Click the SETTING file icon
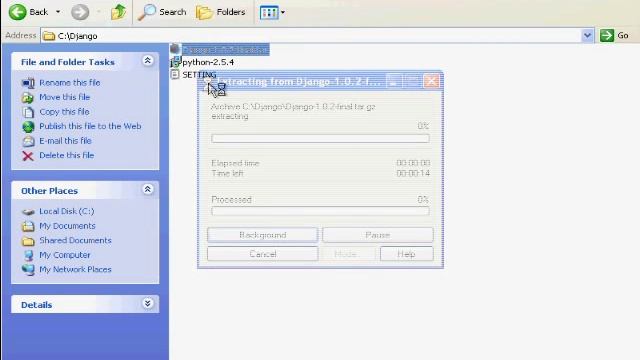 175,74
